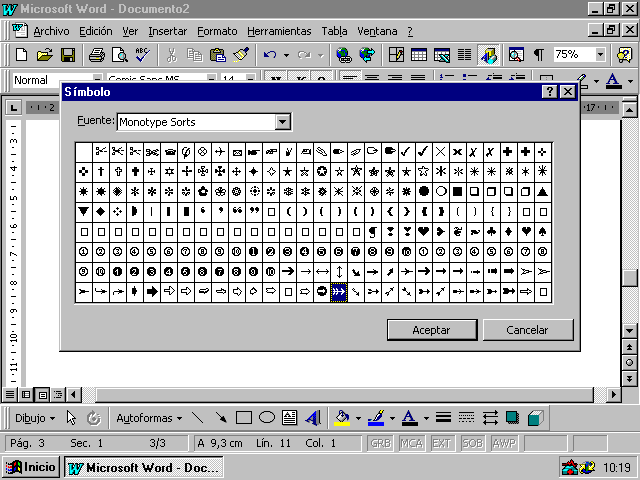This screenshot has height=480, width=640.
Task: Run spelling check ABC icon
Action: [143, 55]
